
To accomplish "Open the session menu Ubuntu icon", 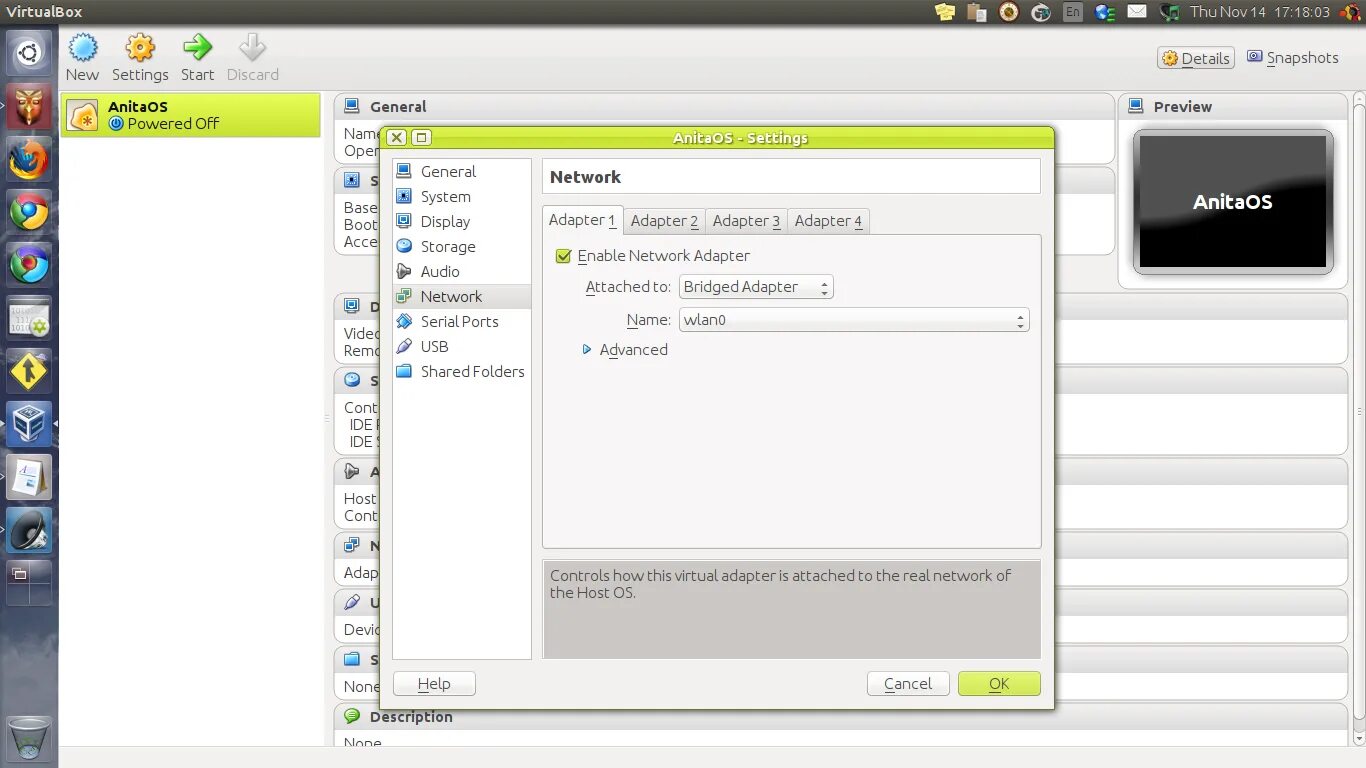I will pos(1350,12).
